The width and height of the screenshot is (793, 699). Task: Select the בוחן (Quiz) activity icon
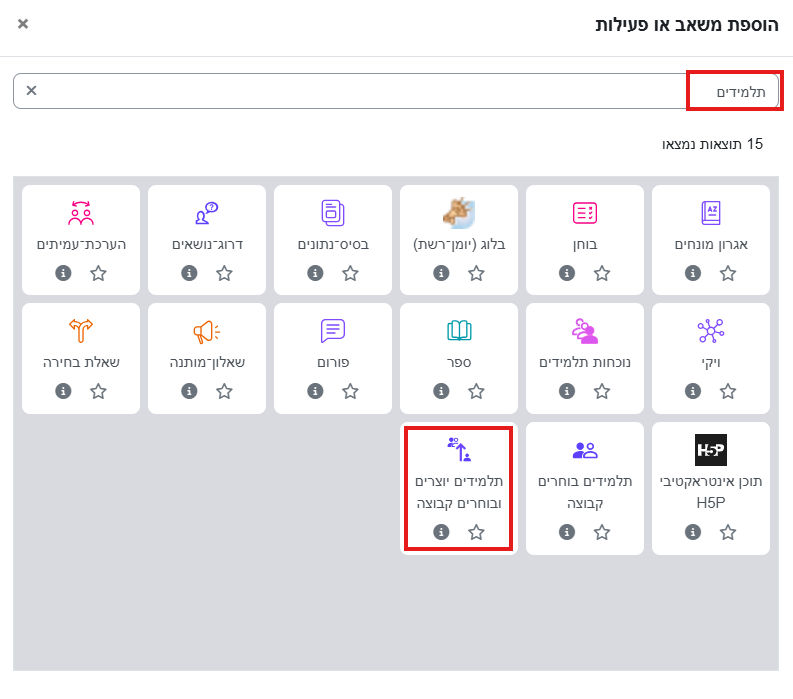point(585,212)
